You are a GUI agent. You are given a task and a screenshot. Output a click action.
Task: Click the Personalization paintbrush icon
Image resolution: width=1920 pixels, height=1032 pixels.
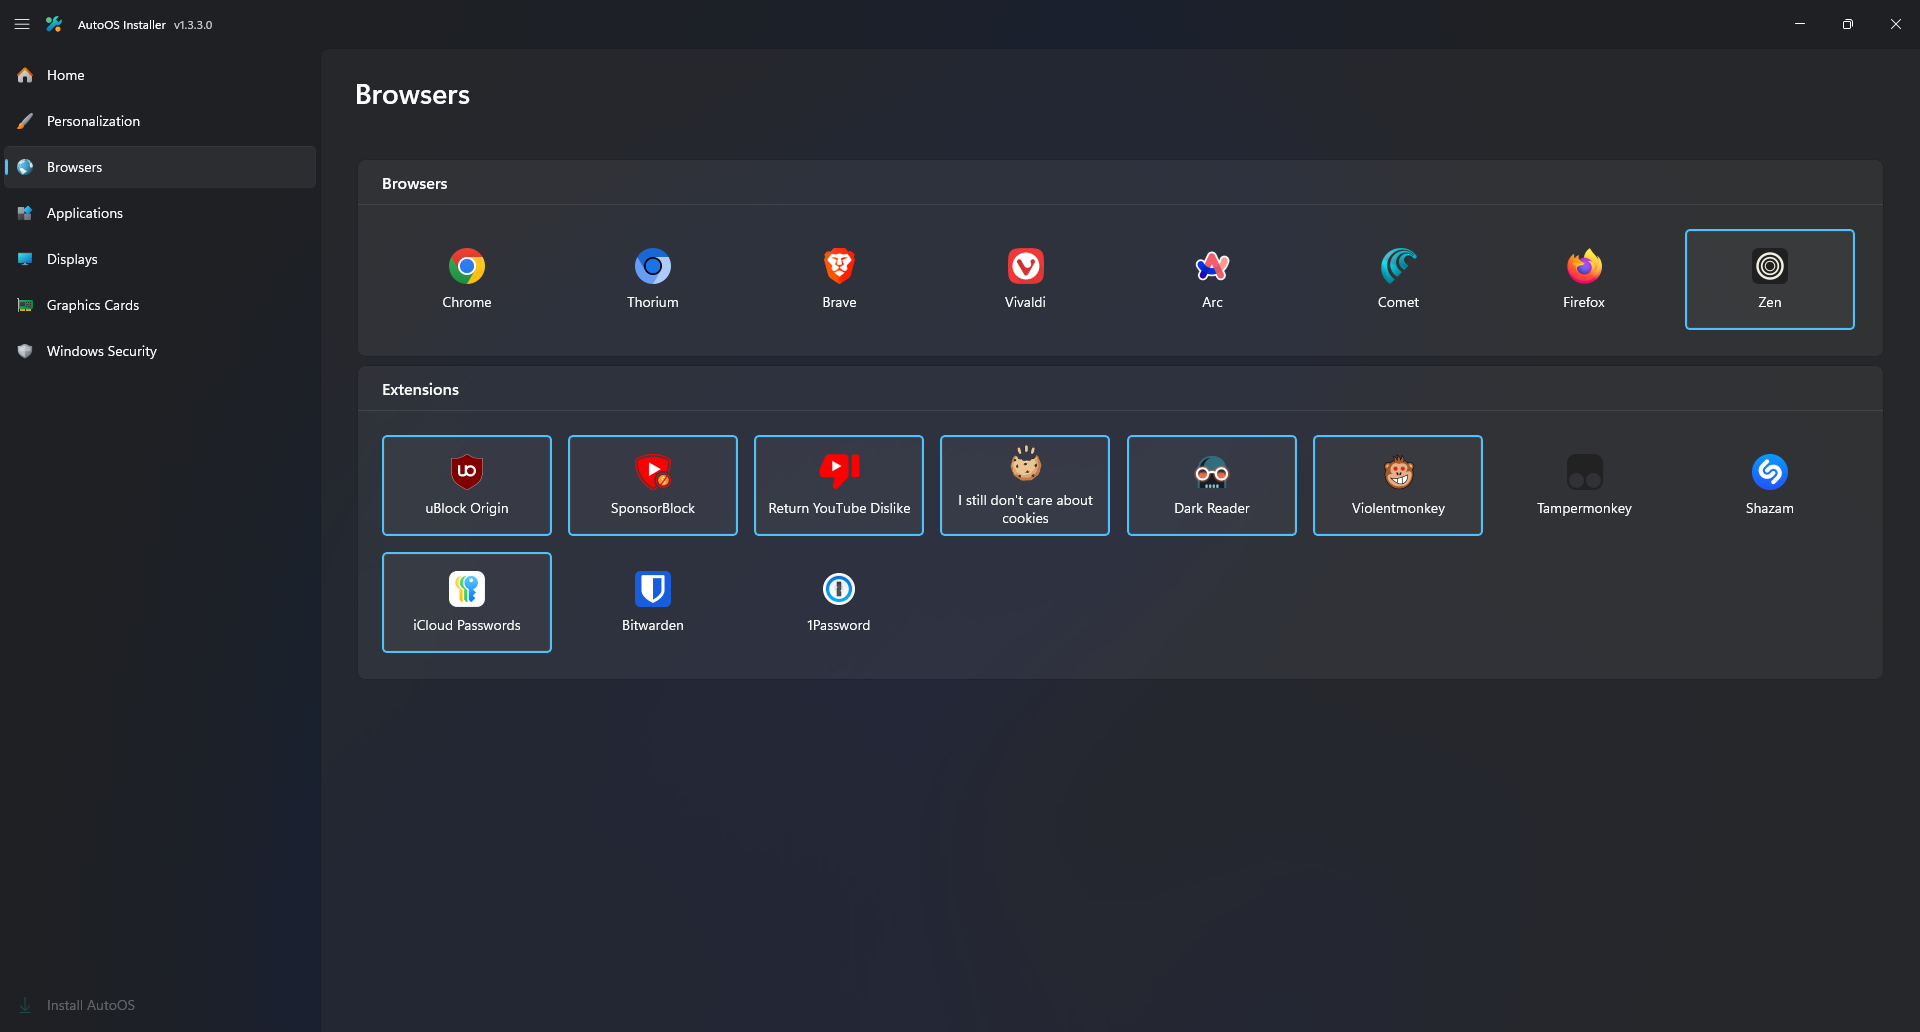click(x=25, y=121)
